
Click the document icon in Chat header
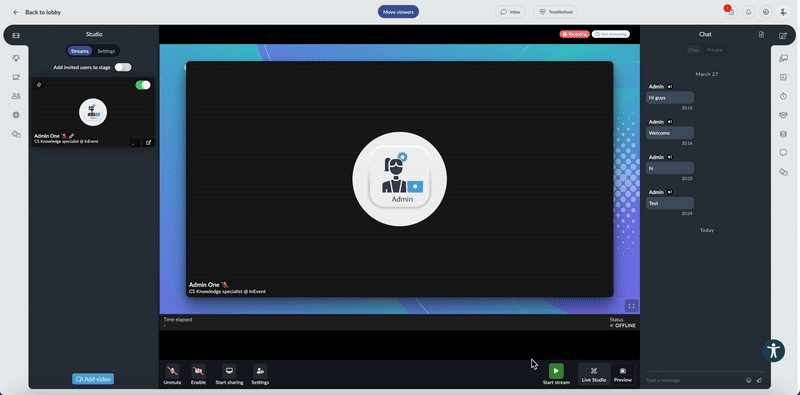[x=761, y=34]
